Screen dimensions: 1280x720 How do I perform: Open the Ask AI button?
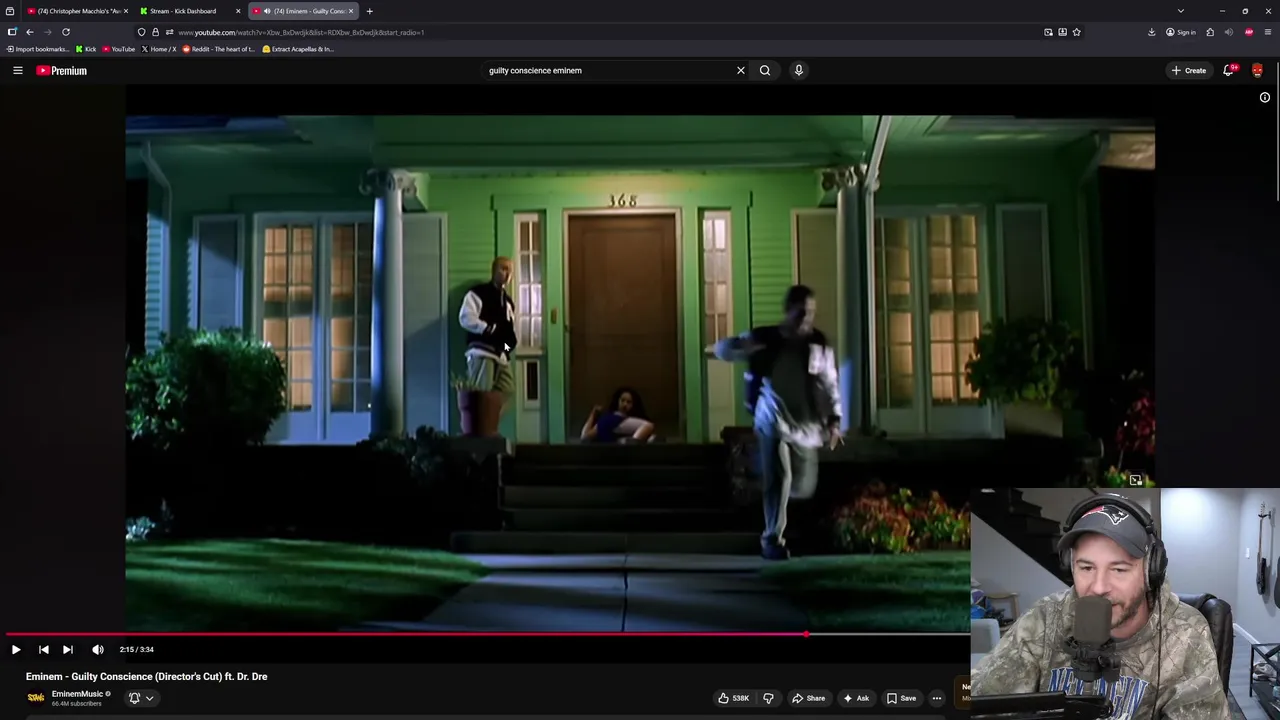(856, 698)
